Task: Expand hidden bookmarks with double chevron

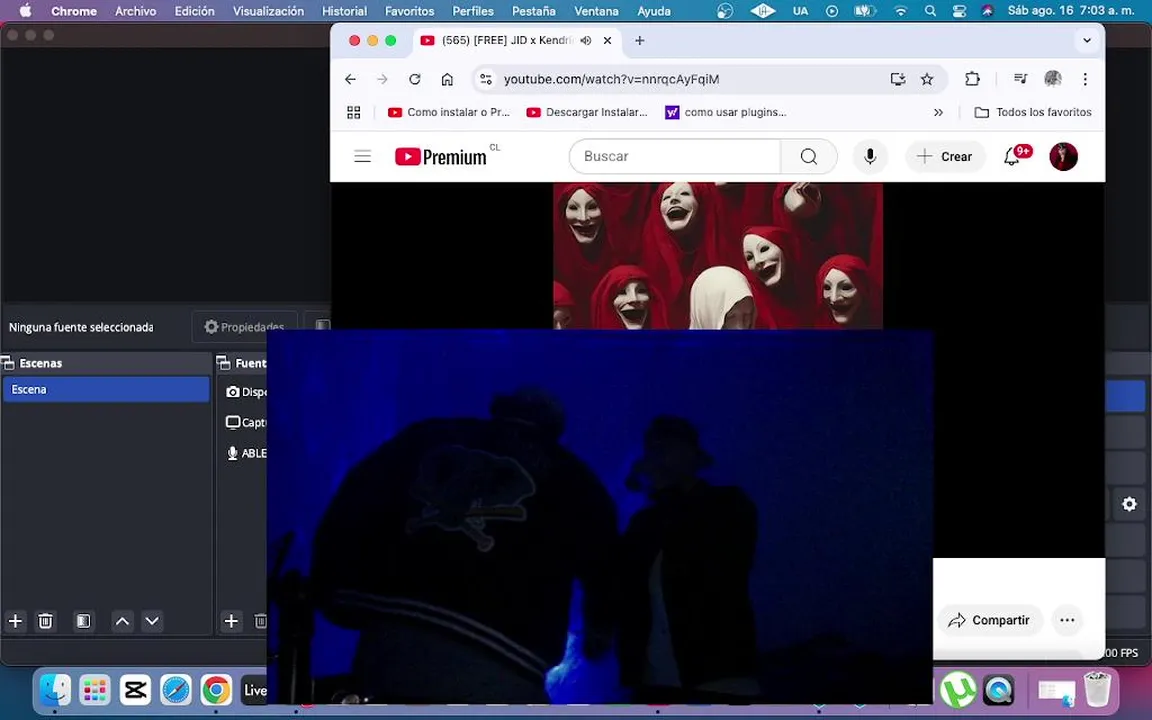Action: coord(938,112)
